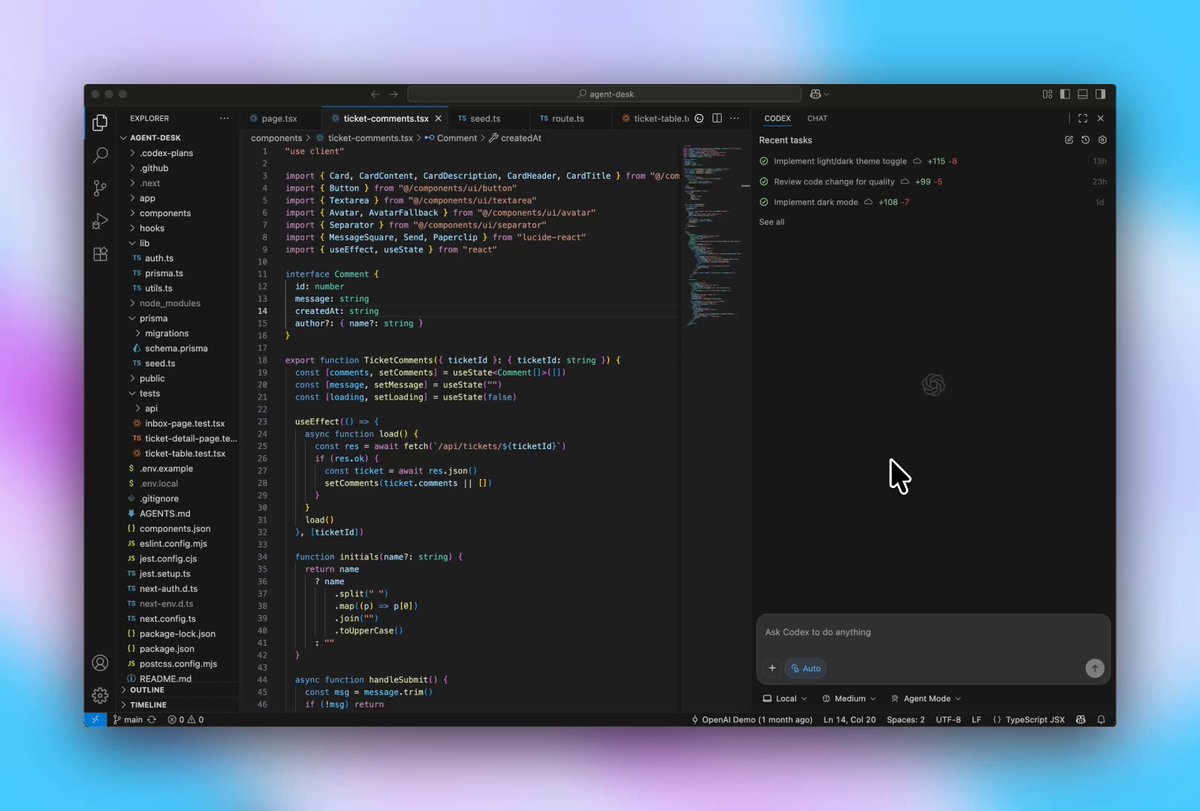1200x811 pixels.
Task: Expand the OUTLINE section
Action: tap(146, 690)
